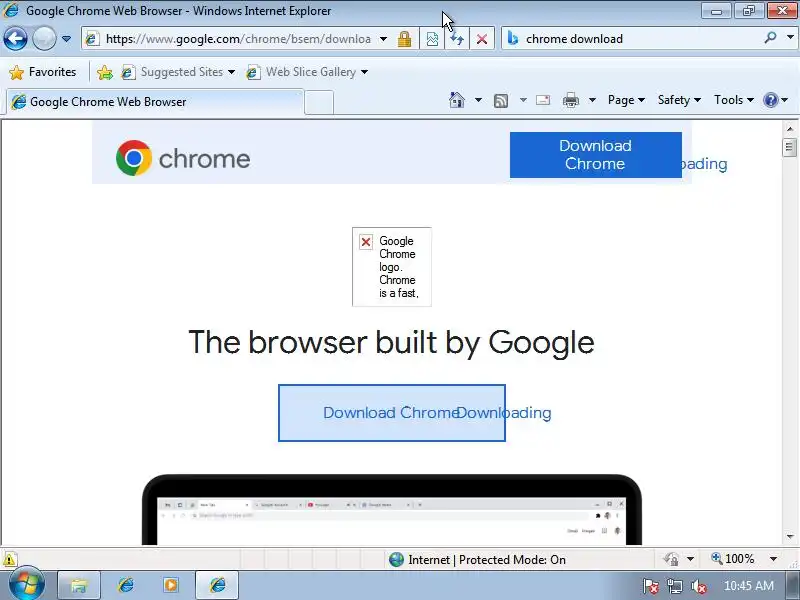800x600 pixels.
Task: Click the 10:45 AM clock
Action: tap(748, 586)
